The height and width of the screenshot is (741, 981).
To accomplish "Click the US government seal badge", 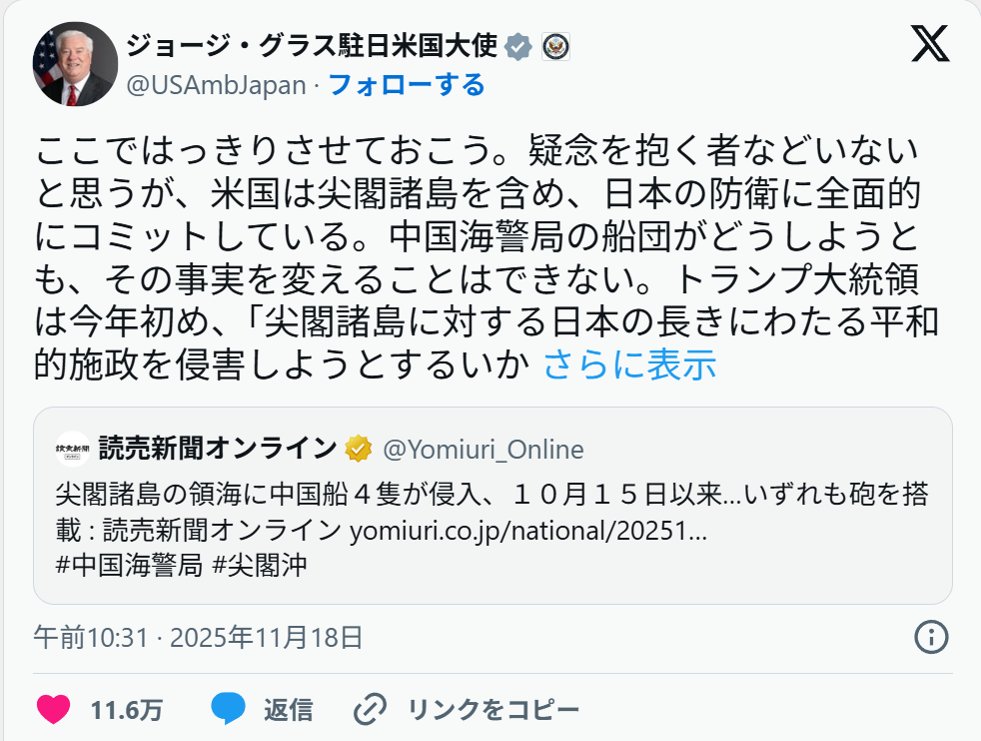I will (x=555, y=46).
